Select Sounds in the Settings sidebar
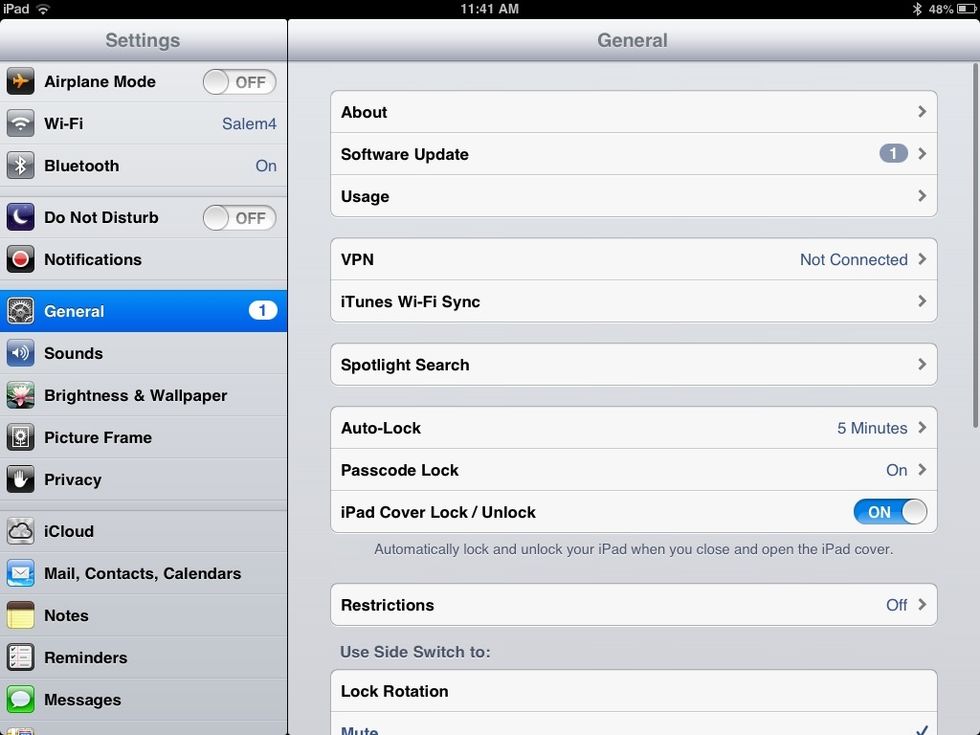Screen dimensions: 980x735 pyautogui.click(x=143, y=353)
